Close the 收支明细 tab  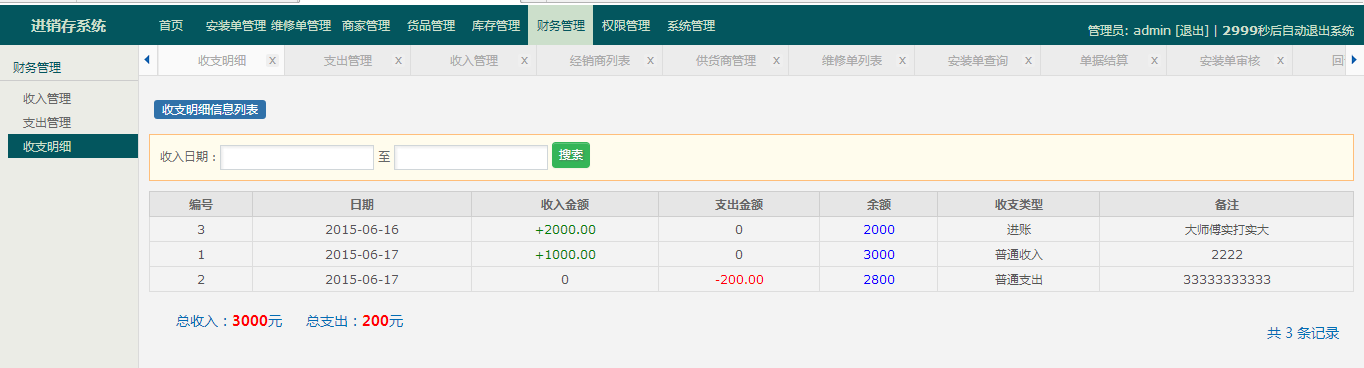coord(272,61)
